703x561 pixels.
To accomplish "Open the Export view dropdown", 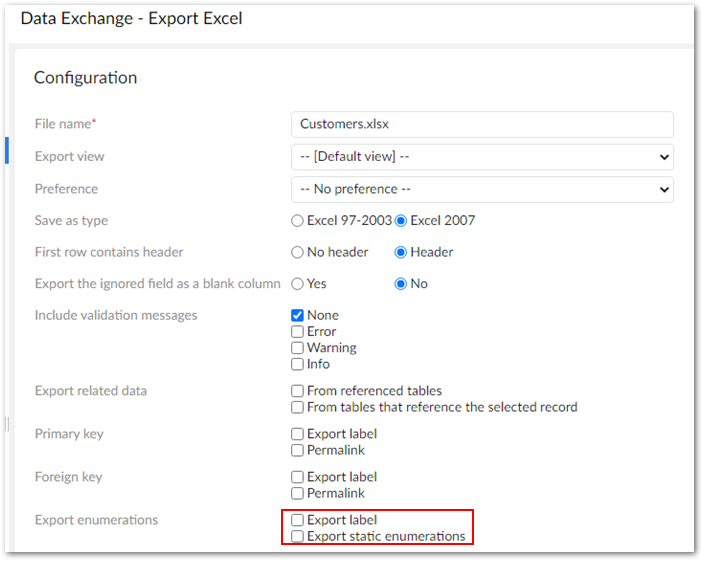I will pos(481,157).
